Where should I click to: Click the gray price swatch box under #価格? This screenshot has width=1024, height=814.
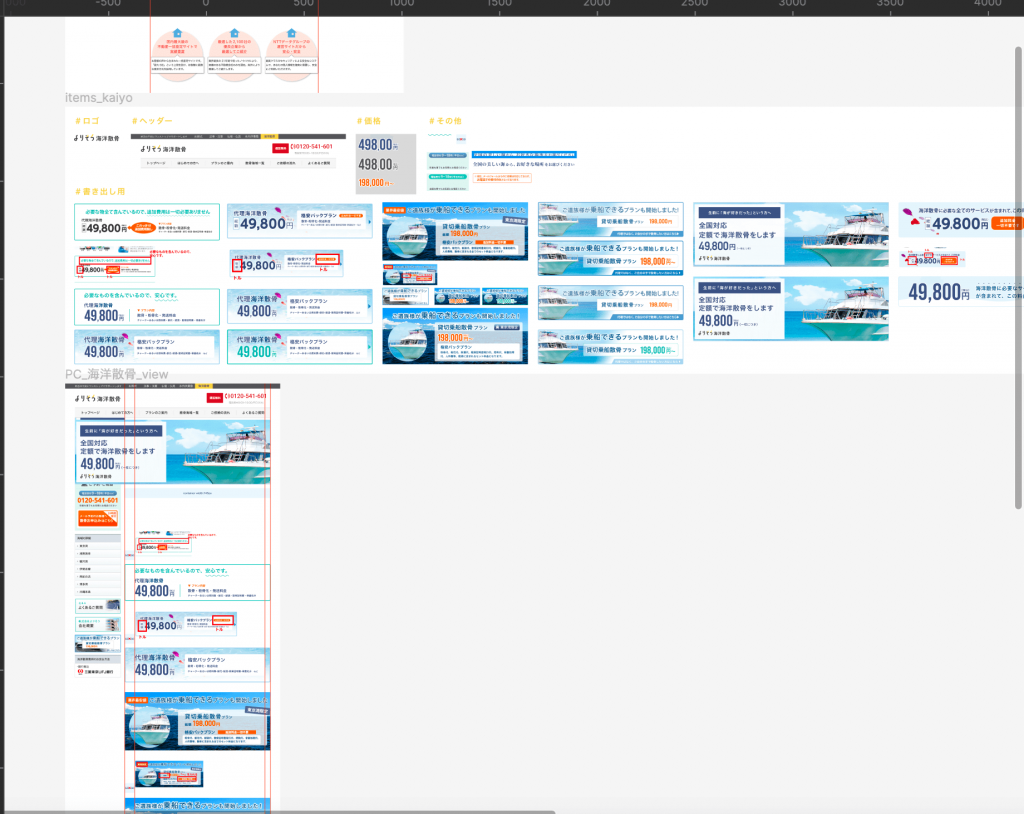[x=386, y=163]
